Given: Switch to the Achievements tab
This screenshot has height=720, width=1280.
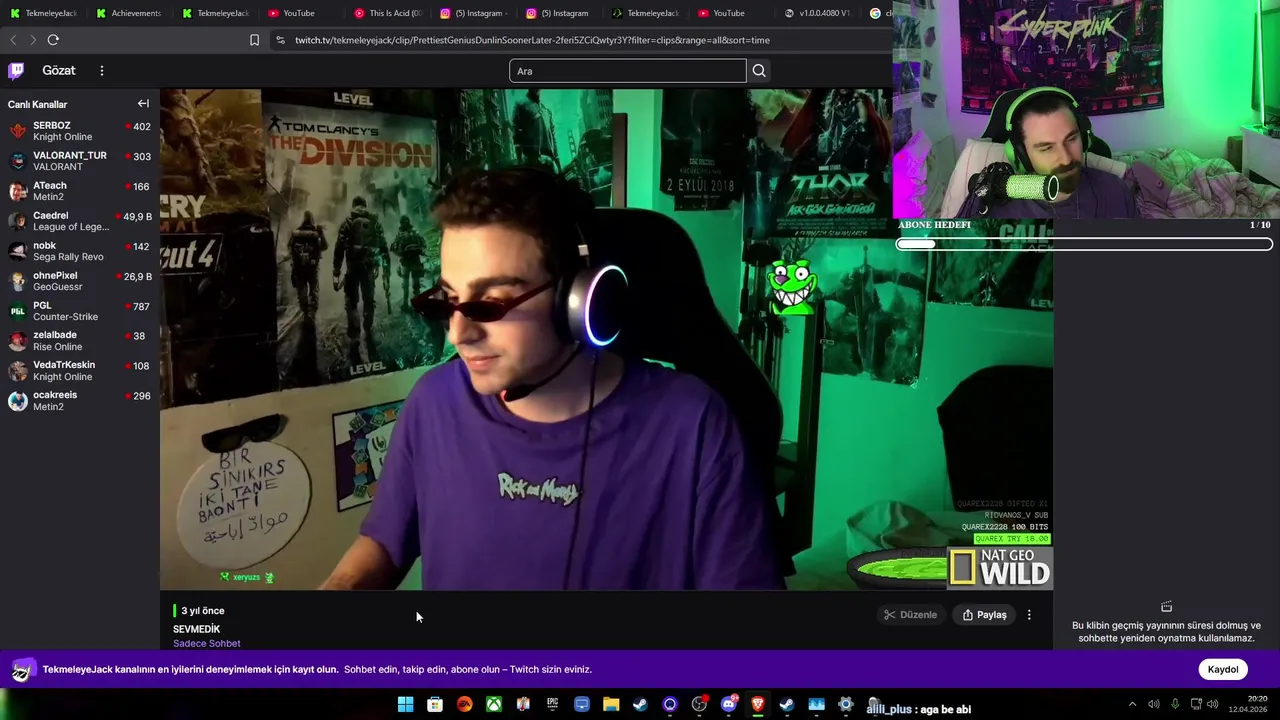Looking at the screenshot, I should (128, 13).
